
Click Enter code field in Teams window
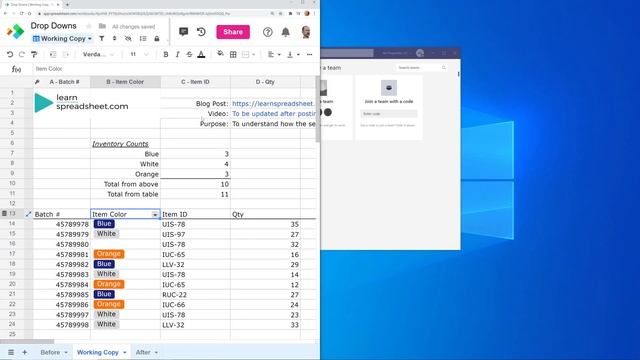click(x=389, y=114)
